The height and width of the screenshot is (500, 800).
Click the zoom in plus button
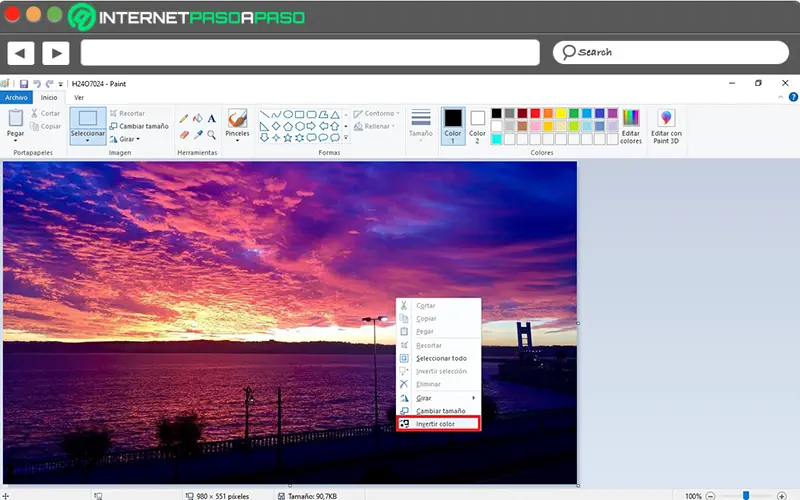(x=782, y=496)
